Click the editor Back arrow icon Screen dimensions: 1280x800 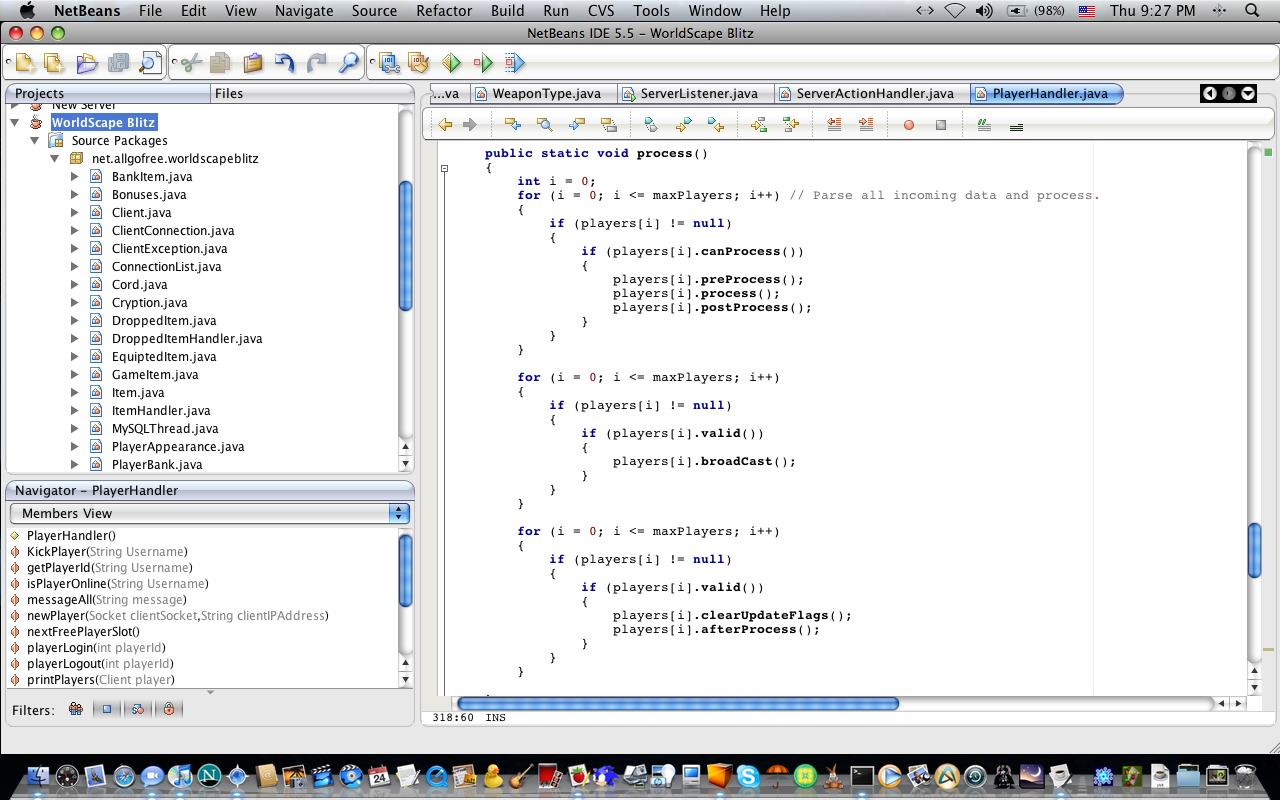[x=445, y=125]
